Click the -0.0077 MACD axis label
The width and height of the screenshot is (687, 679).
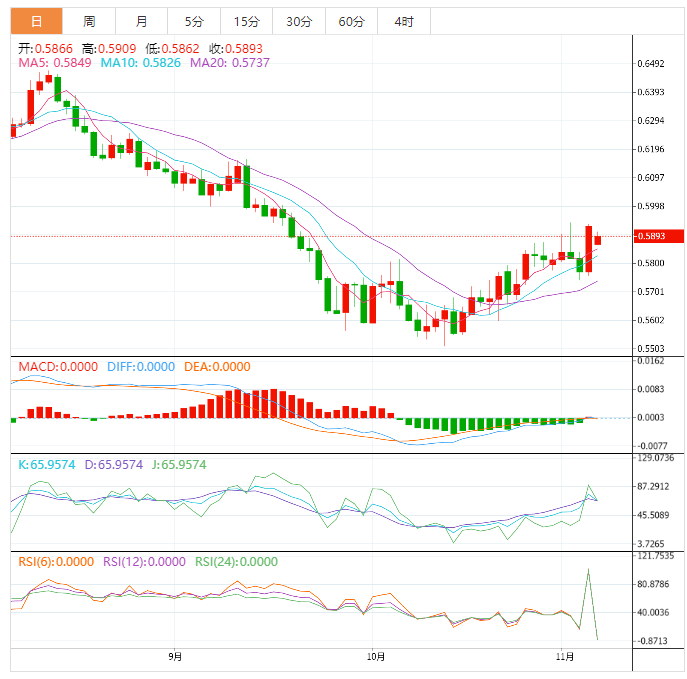pos(652,446)
